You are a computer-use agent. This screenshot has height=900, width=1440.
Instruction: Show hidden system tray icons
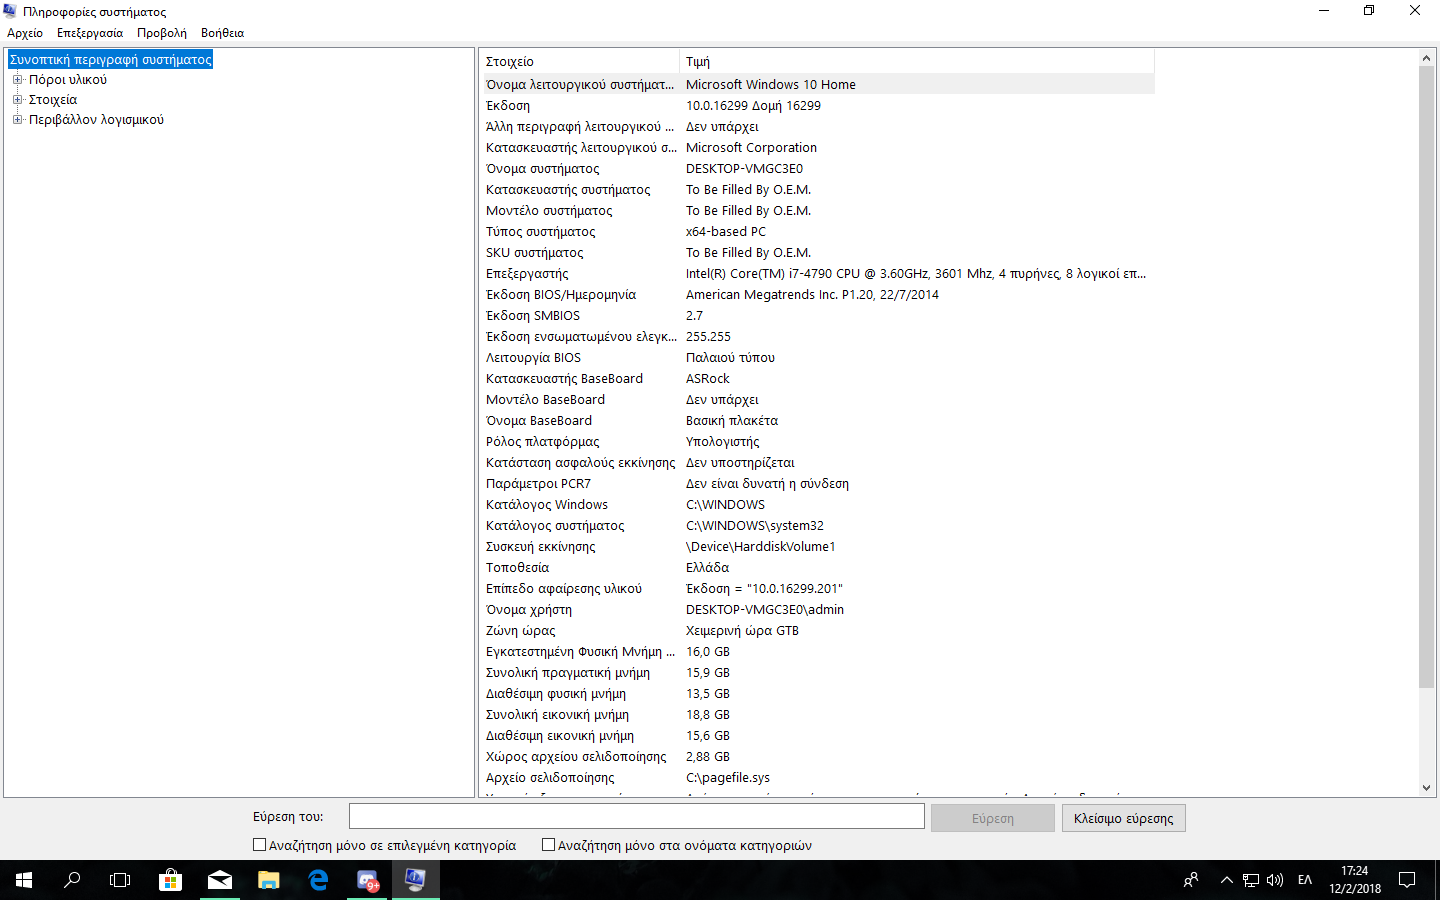pyautogui.click(x=1227, y=880)
